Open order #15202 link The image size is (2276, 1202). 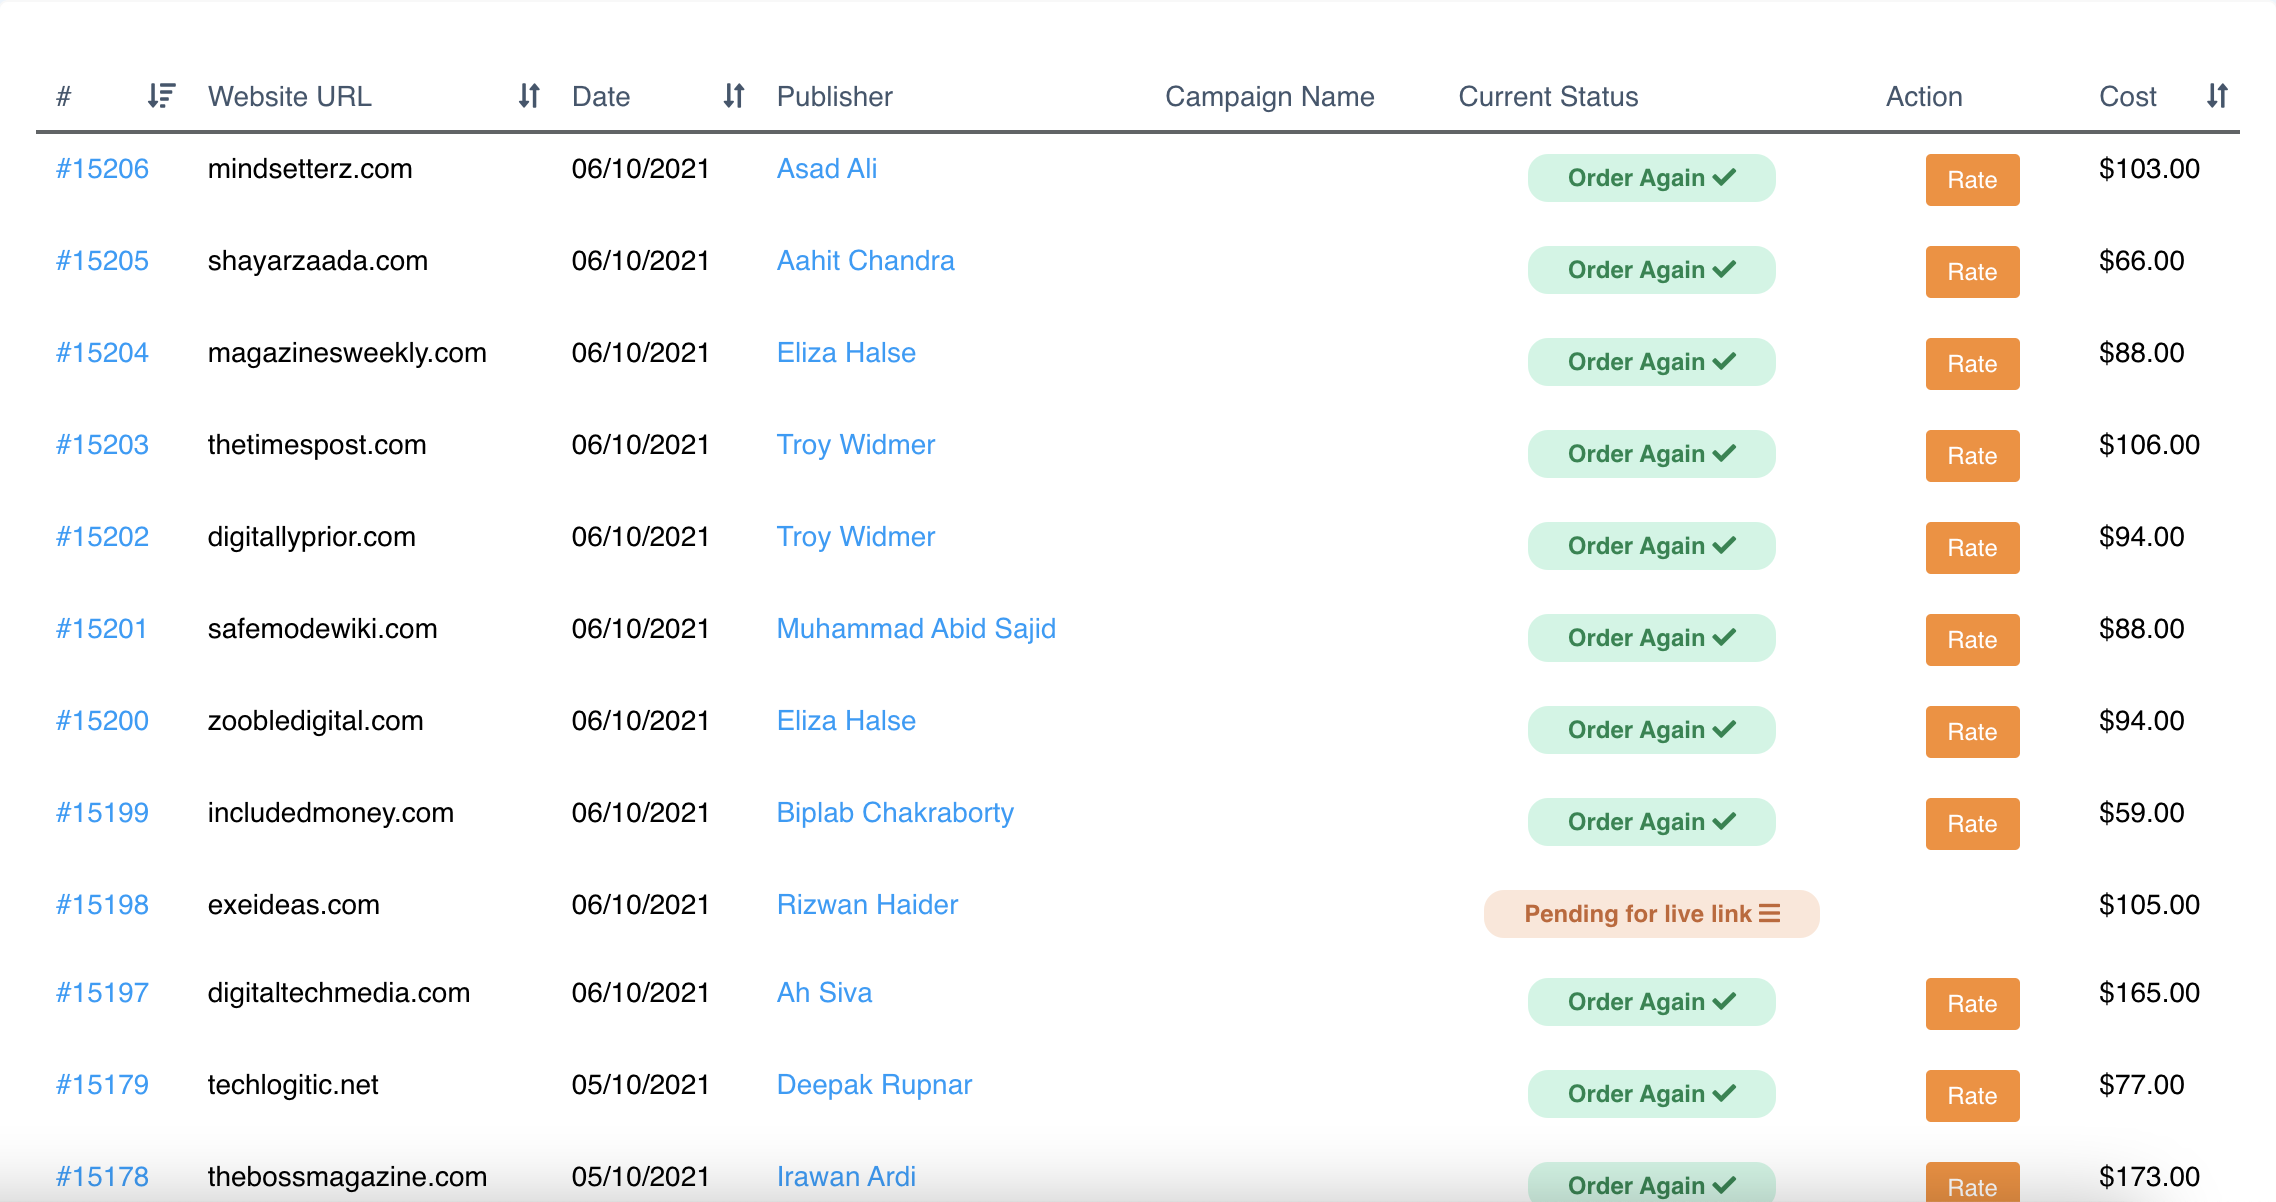[102, 536]
